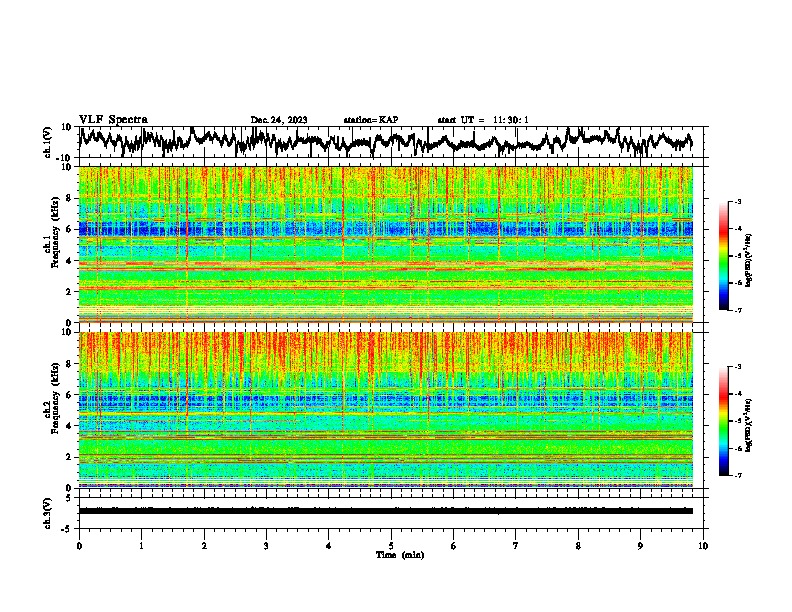Click the ch.3 black voltage band
Screen dimensions: 792x612
pyautogui.click(x=386, y=511)
